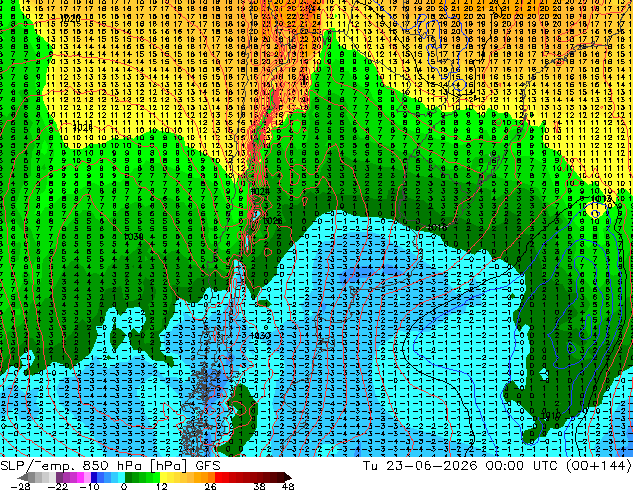Click the 1010 isobar label on the map
Viewport: 634px width, 490px height.
(551, 415)
